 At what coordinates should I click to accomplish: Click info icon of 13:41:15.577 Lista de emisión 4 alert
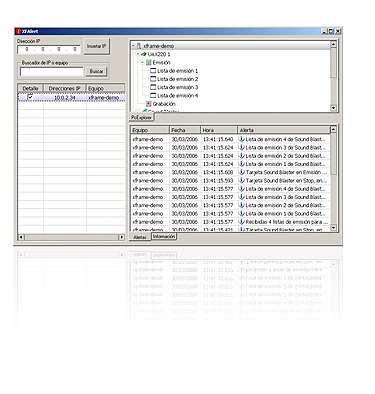tap(242, 189)
